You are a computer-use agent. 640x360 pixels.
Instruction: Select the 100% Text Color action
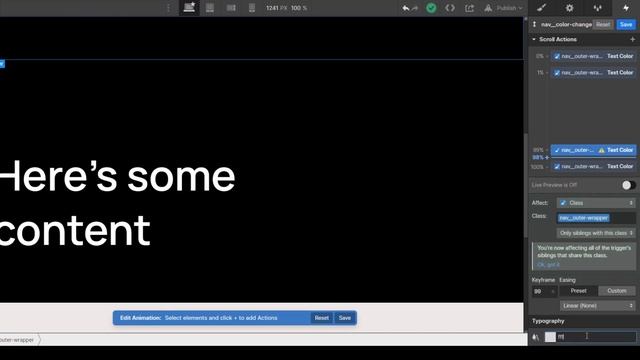click(x=593, y=167)
